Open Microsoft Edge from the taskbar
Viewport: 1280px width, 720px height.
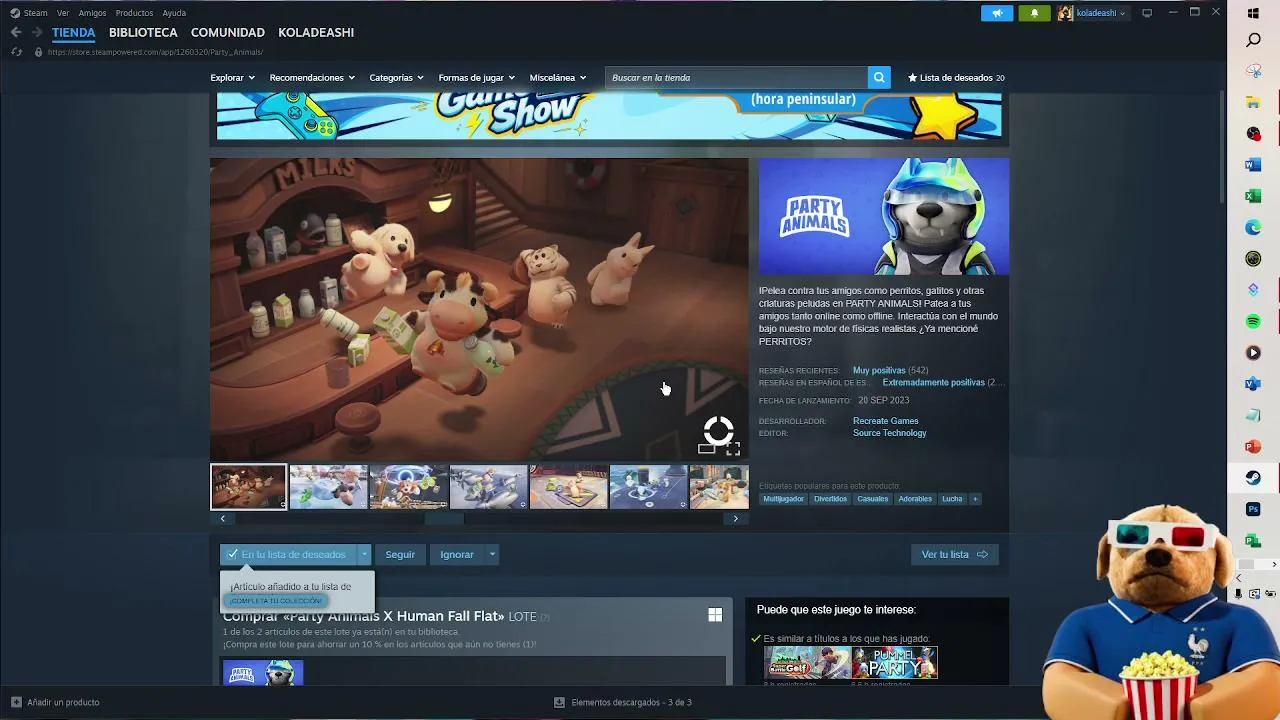coord(1253,228)
